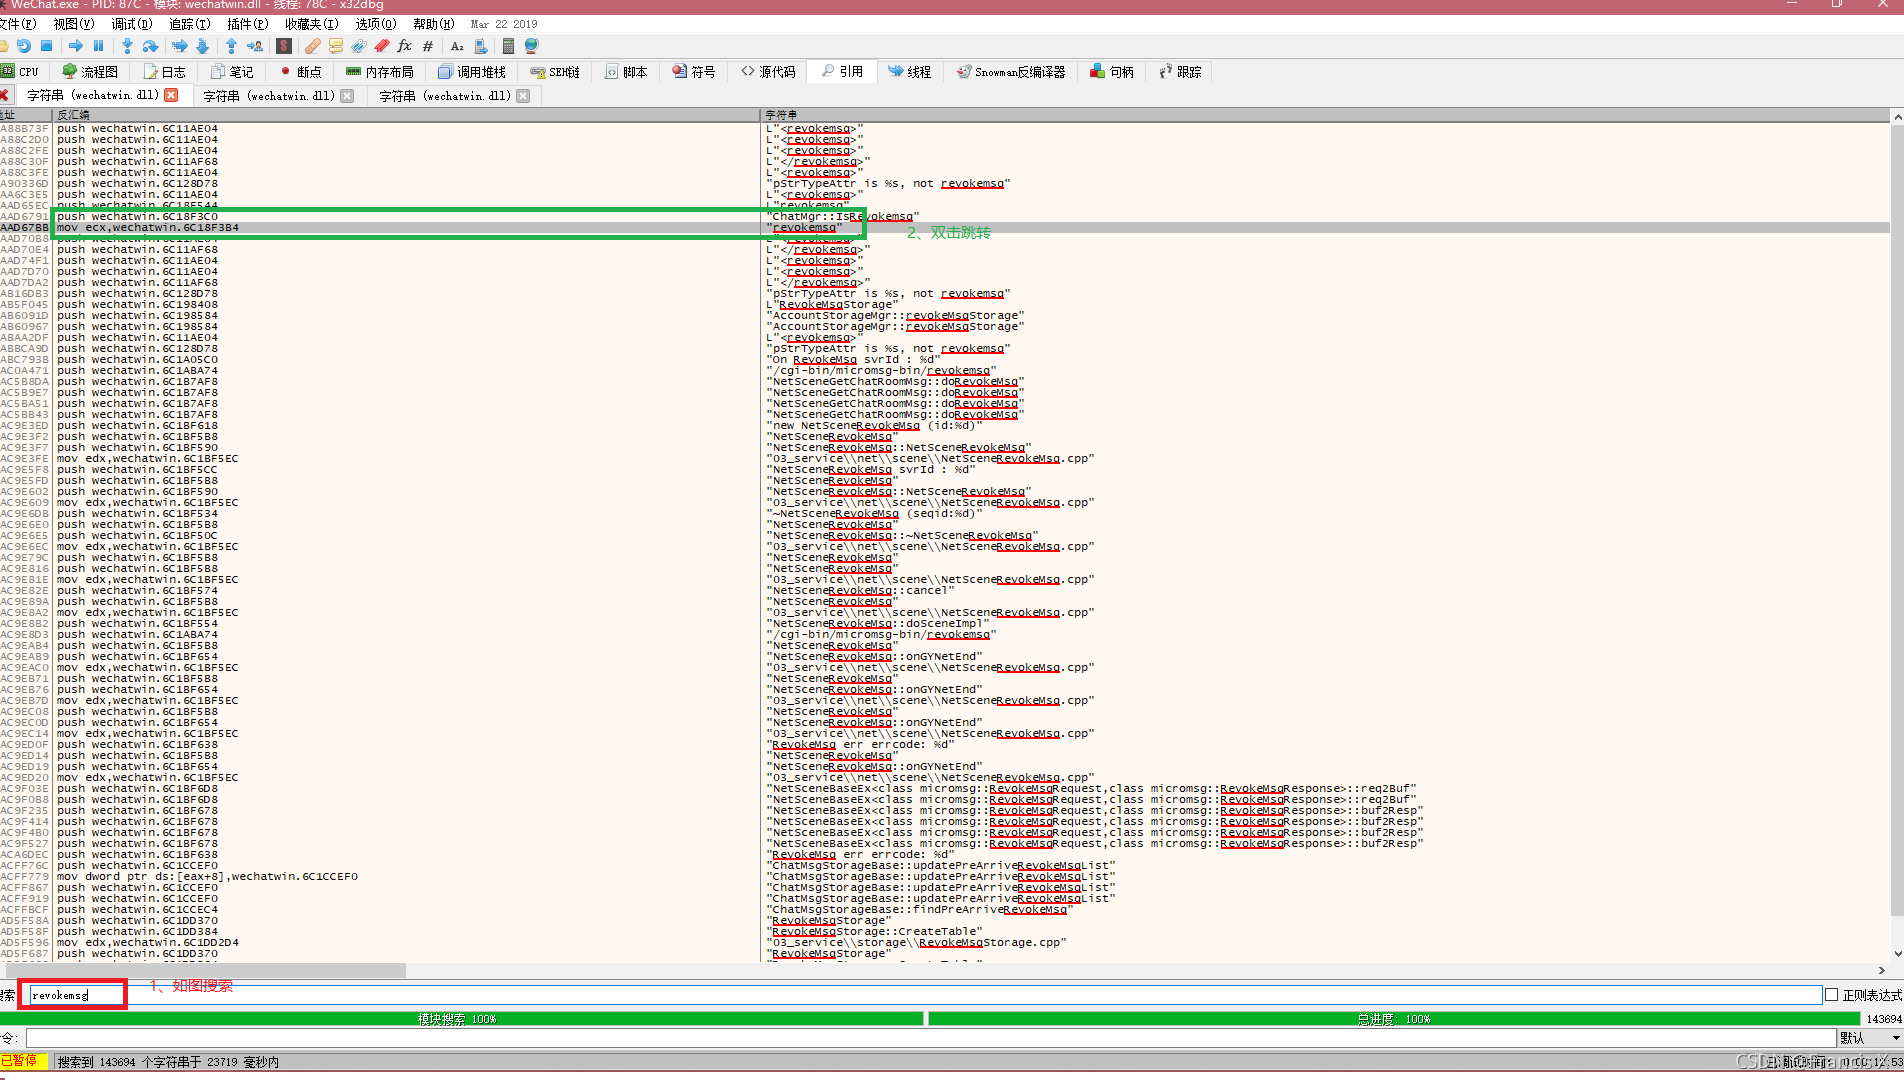Screen dimensions: 1904x1080
Task: Click the trace over (dotted down arrow) icon
Action: (x=202, y=46)
